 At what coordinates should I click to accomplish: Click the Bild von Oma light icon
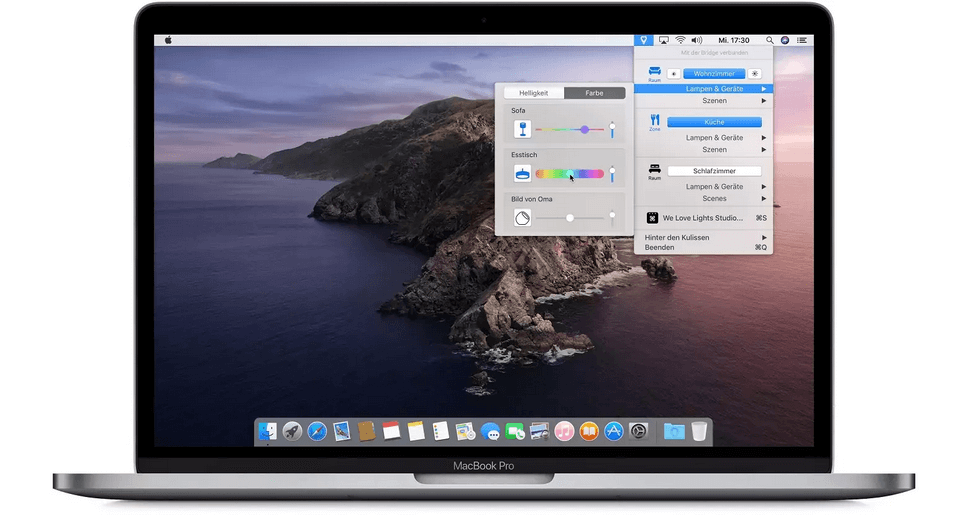tap(521, 217)
